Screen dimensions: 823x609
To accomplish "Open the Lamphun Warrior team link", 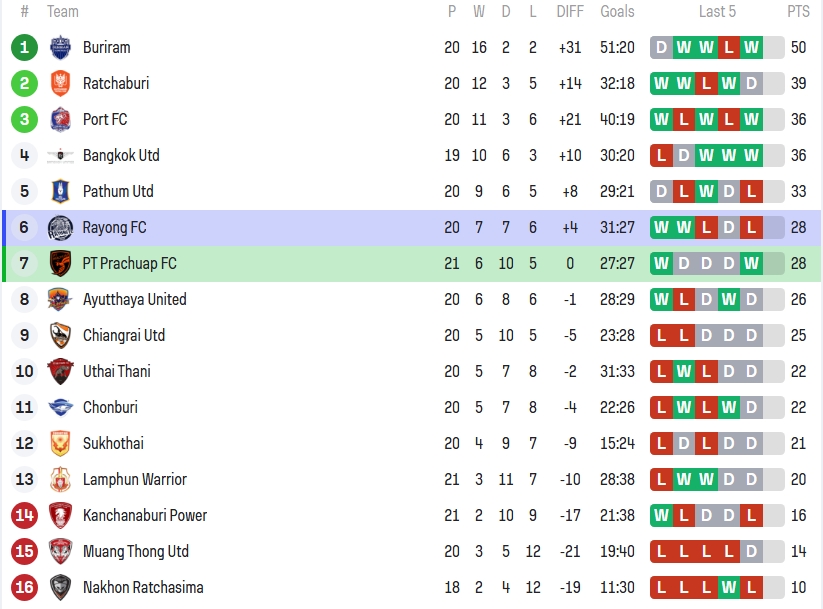I will 134,479.
